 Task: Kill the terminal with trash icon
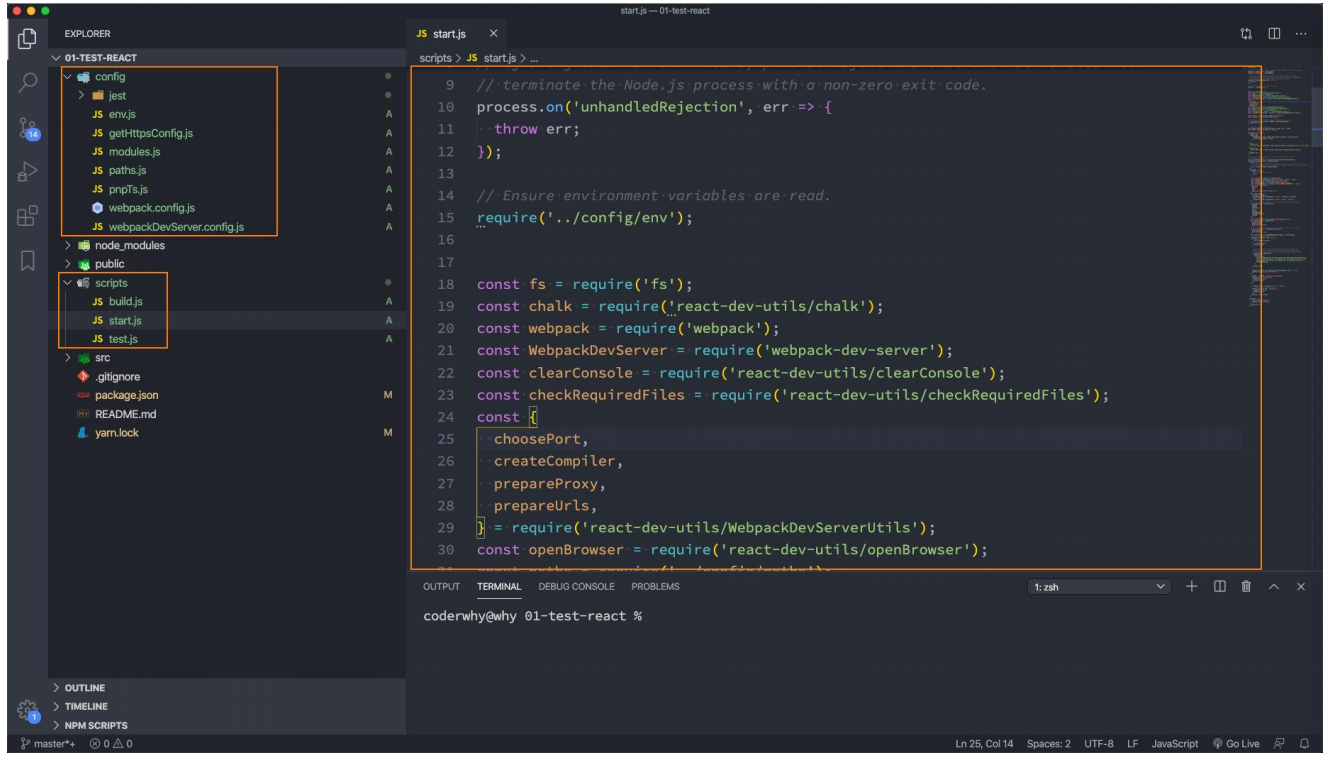(1246, 587)
